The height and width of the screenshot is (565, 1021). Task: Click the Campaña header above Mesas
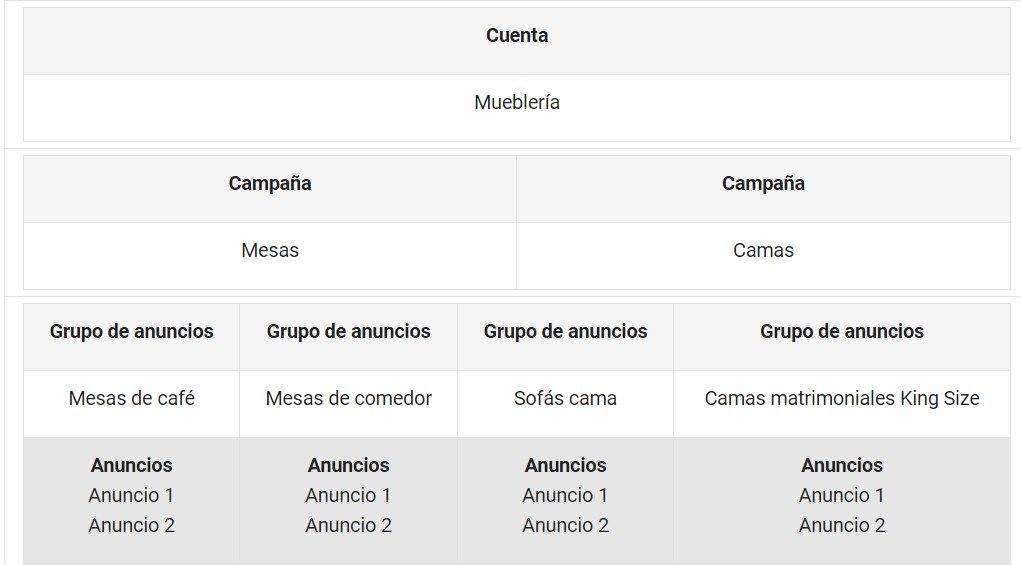point(270,184)
